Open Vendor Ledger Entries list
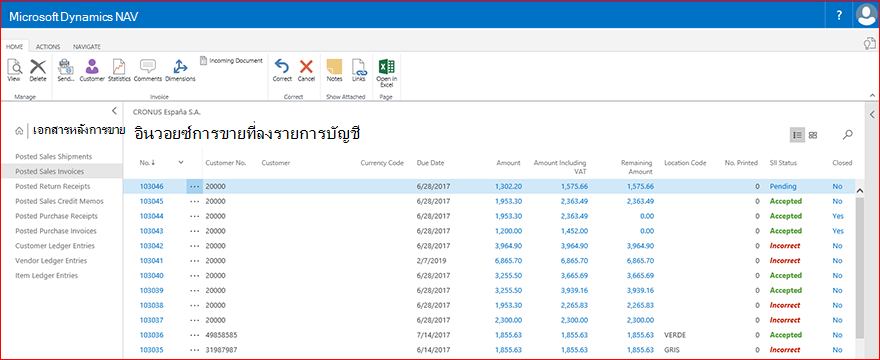The height and width of the screenshot is (360, 880). point(52,261)
